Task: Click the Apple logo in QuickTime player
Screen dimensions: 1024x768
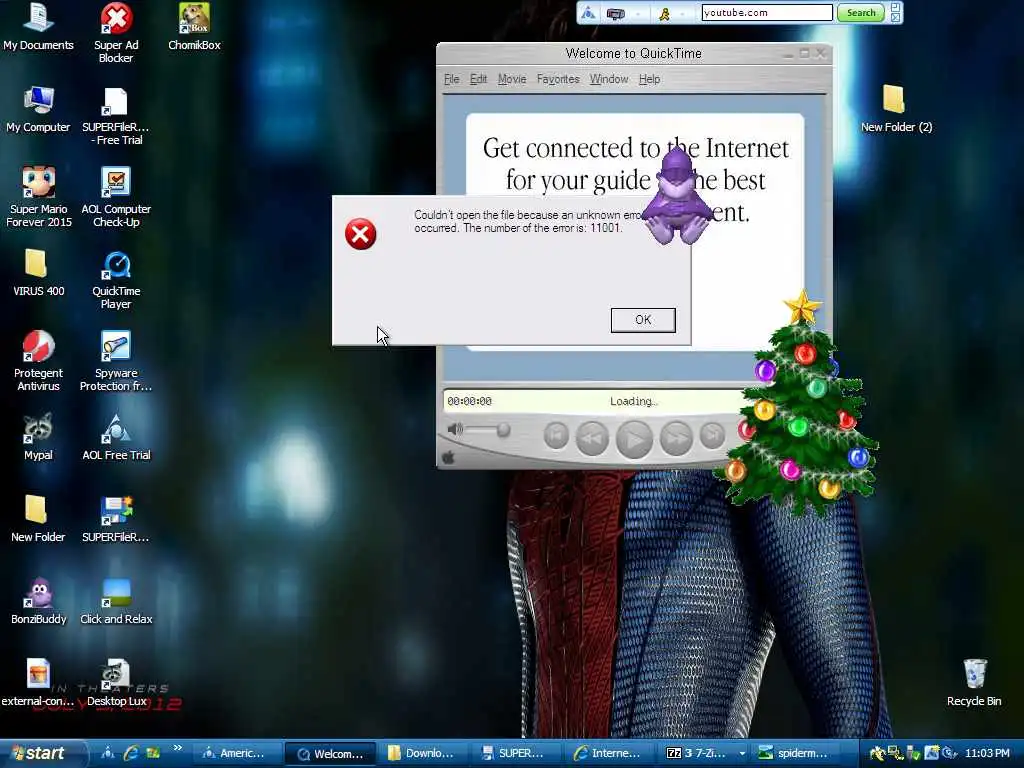Action: click(x=448, y=458)
